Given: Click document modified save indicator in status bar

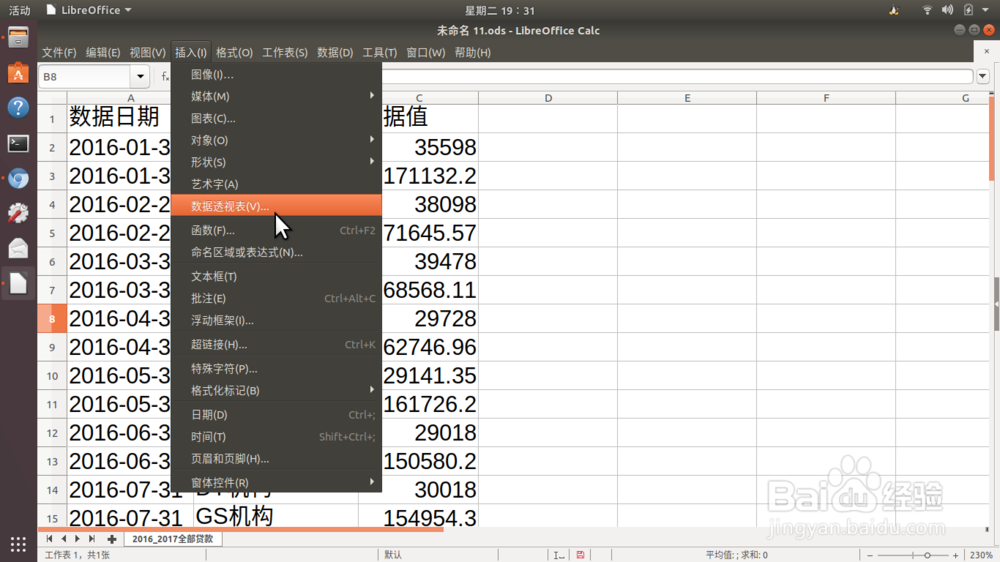Looking at the screenshot, I should pyautogui.click(x=580, y=555).
